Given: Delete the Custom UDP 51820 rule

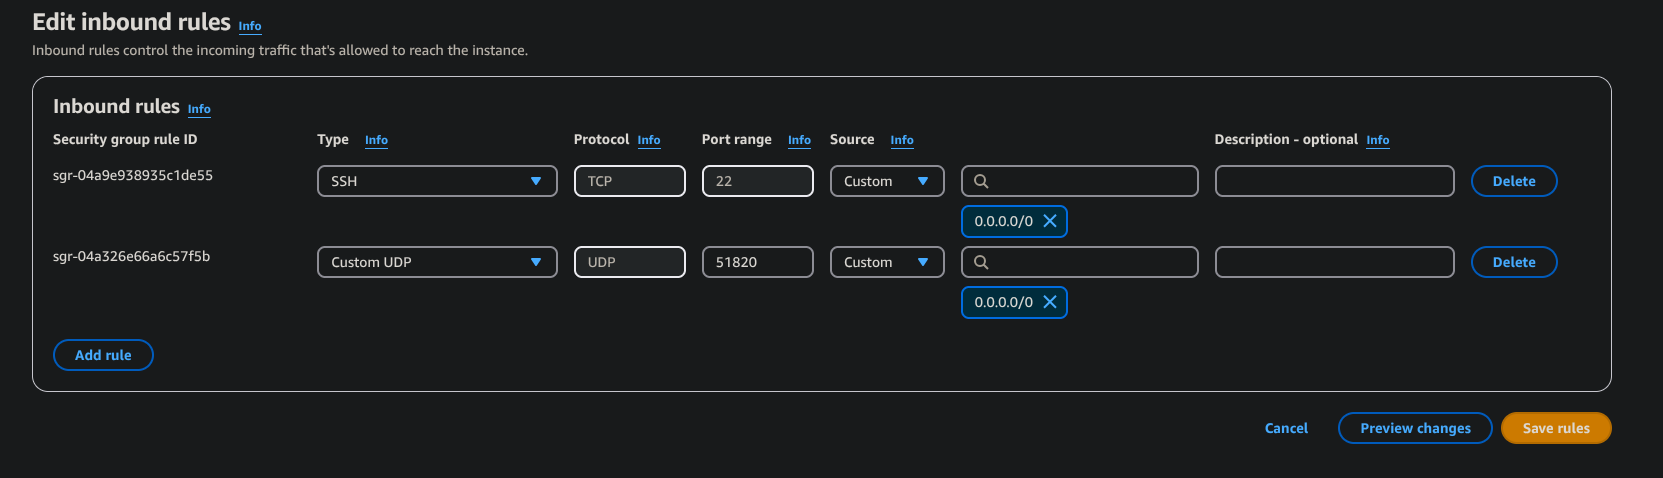Looking at the screenshot, I should coord(1513,262).
